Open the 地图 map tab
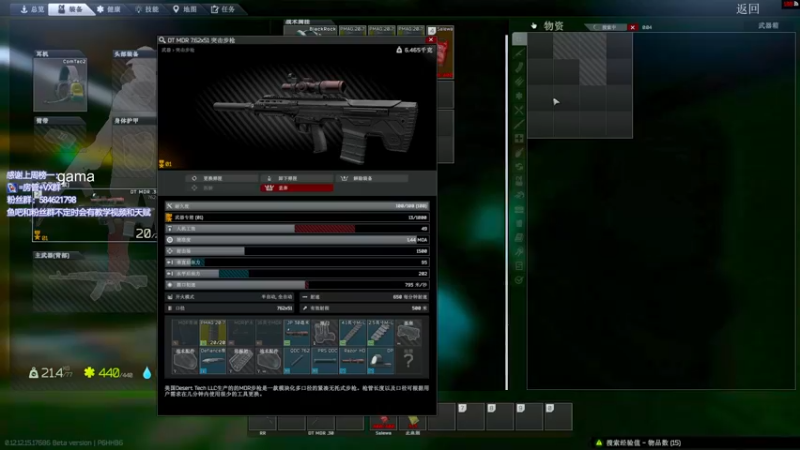Image resolution: width=800 pixels, height=450 pixels. pos(185,9)
